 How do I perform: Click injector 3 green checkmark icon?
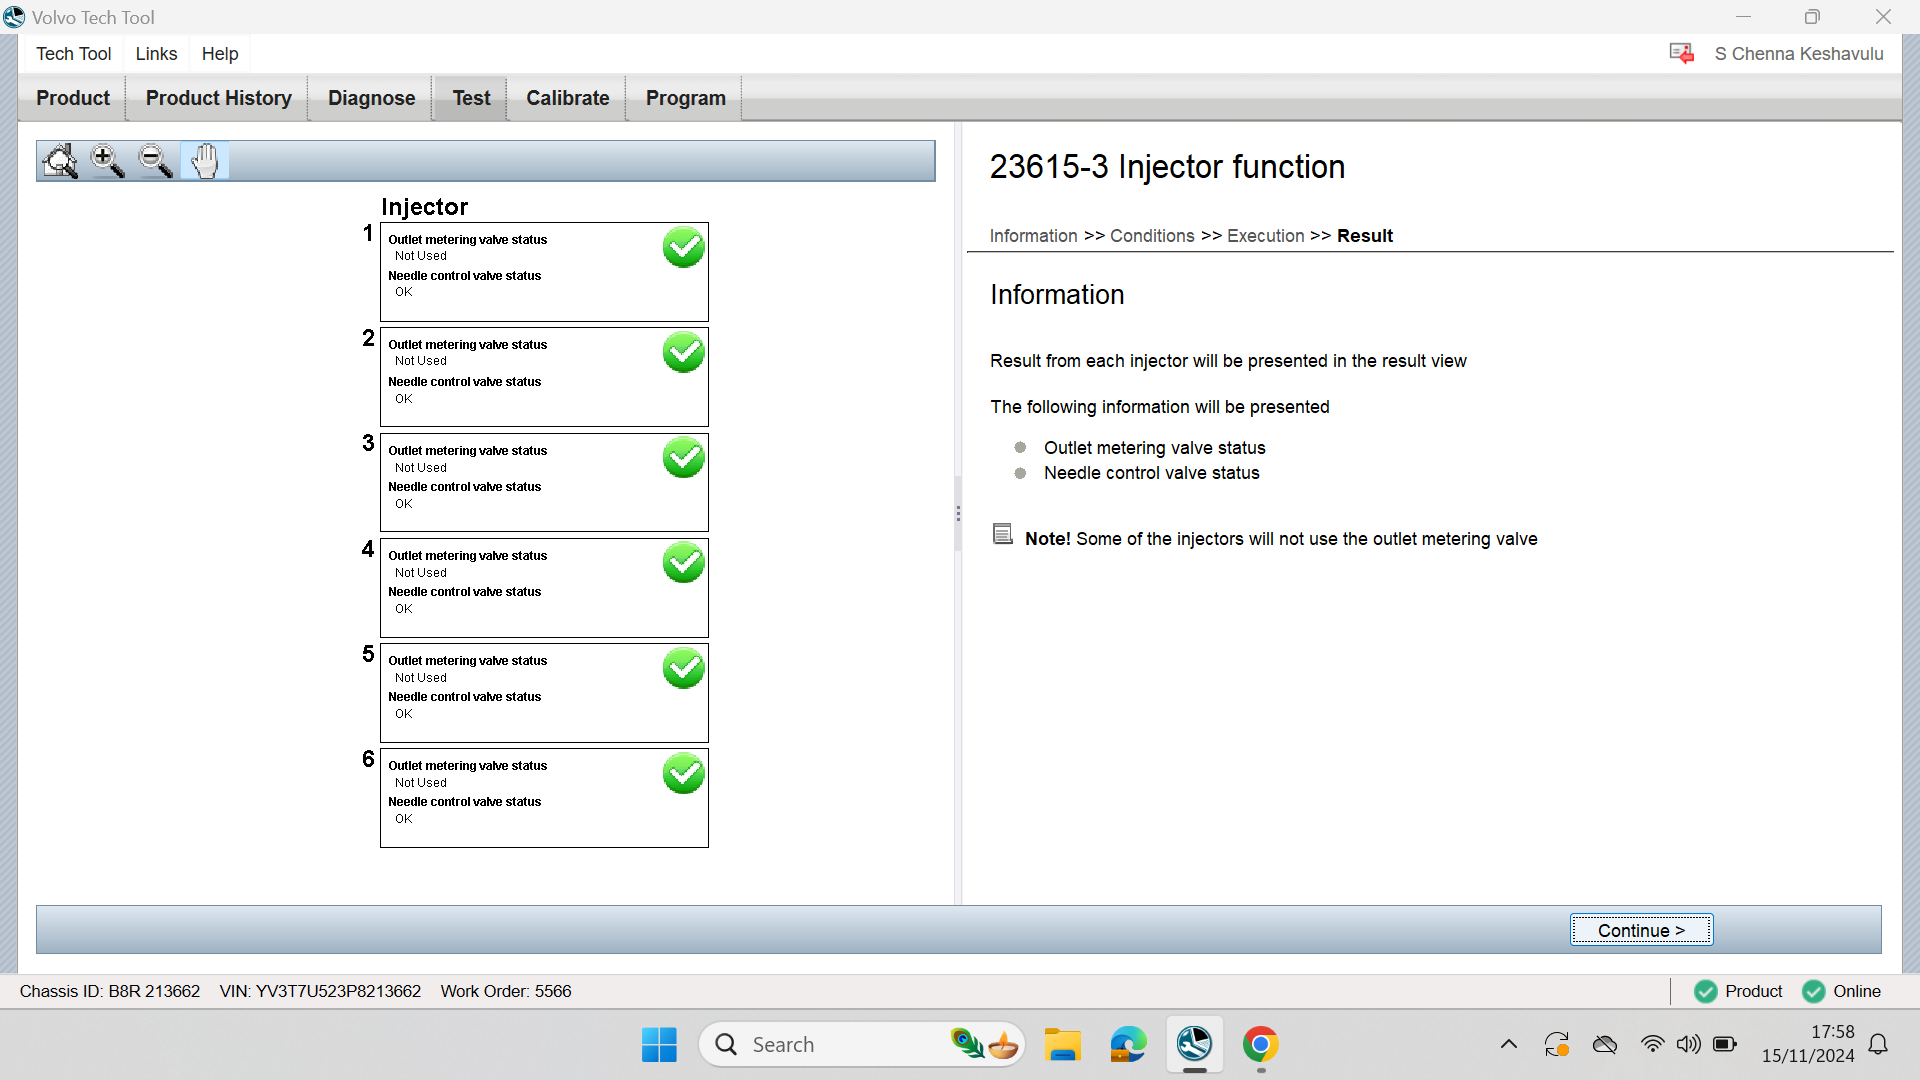[684, 457]
